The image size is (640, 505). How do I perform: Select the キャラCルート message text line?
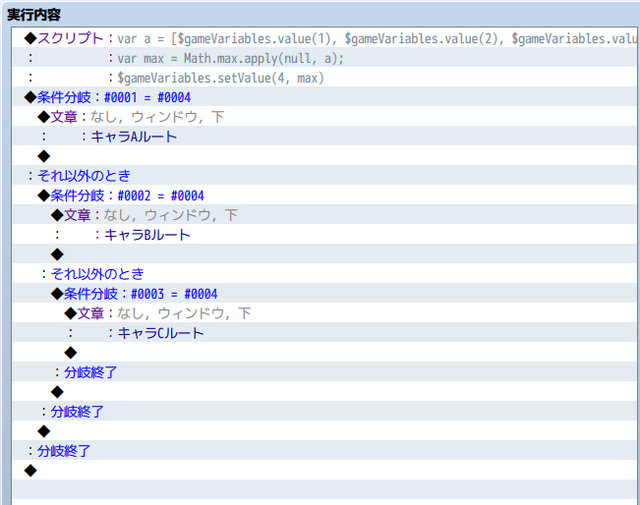tap(324, 332)
